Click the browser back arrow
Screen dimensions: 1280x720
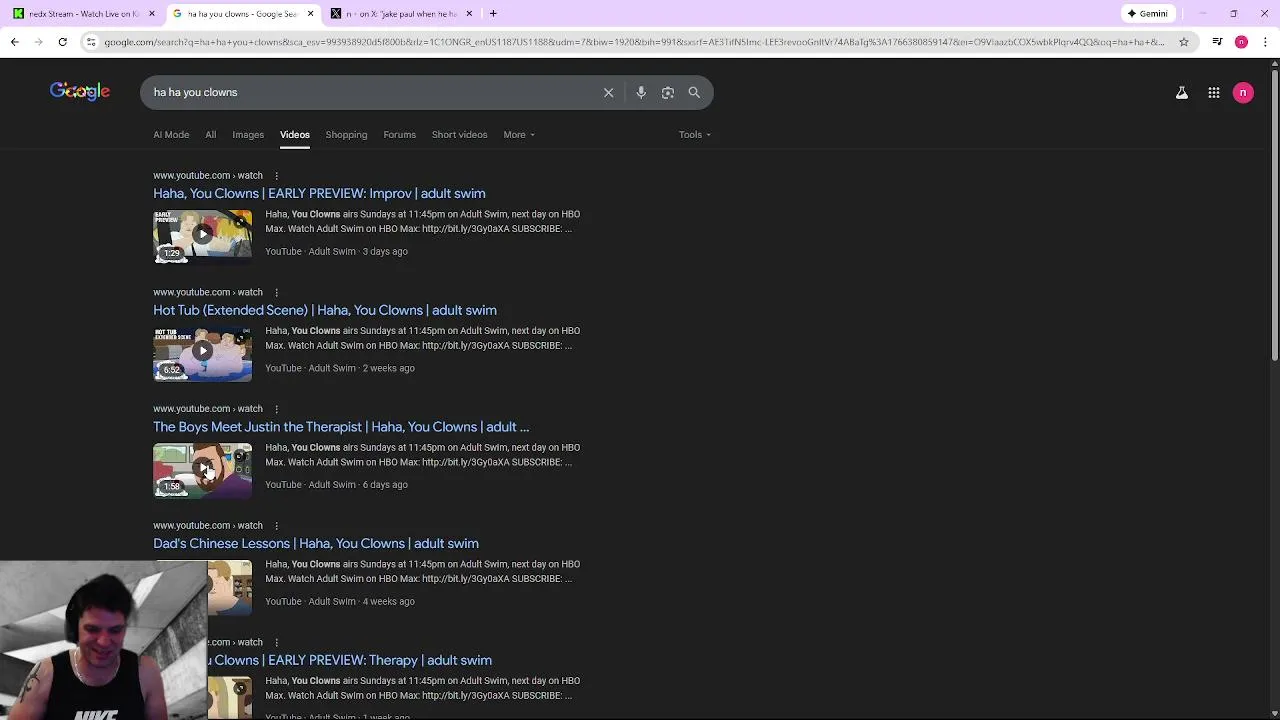point(14,42)
